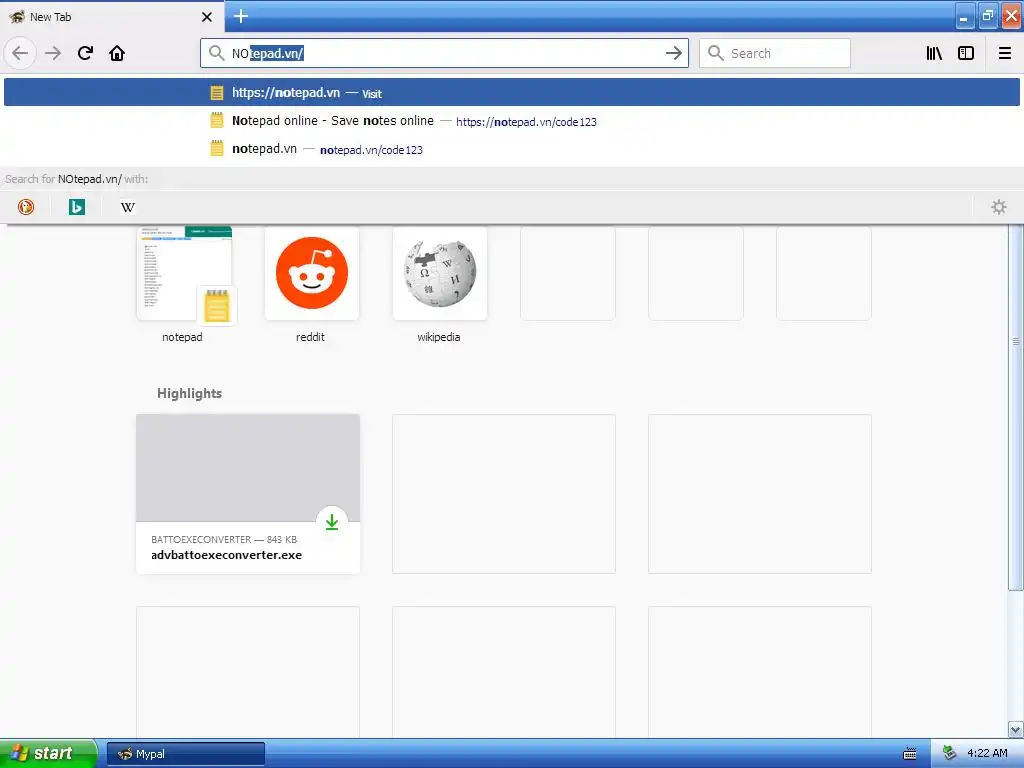1024x768 pixels.
Task: Open the Library icon in the toolbar
Action: tap(934, 53)
